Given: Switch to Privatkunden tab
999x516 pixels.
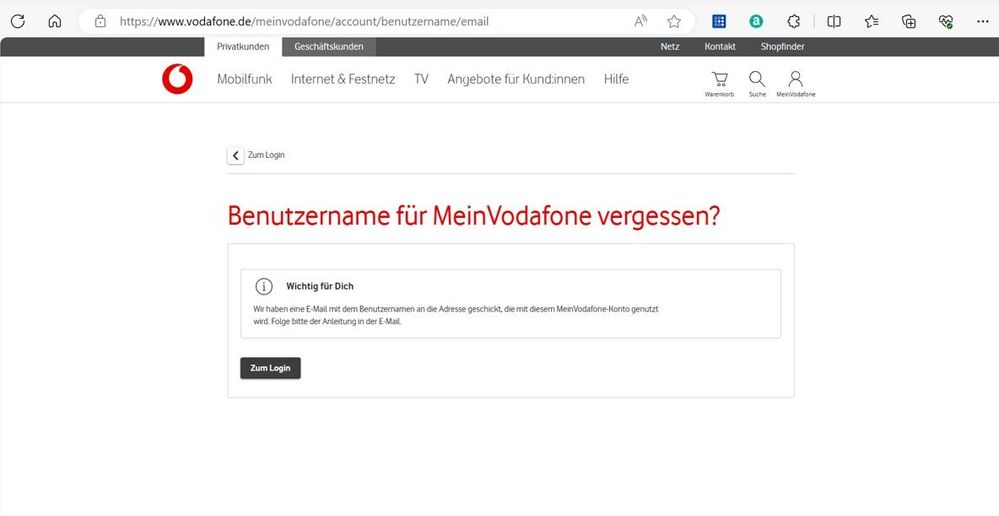Looking at the screenshot, I should [x=243, y=47].
